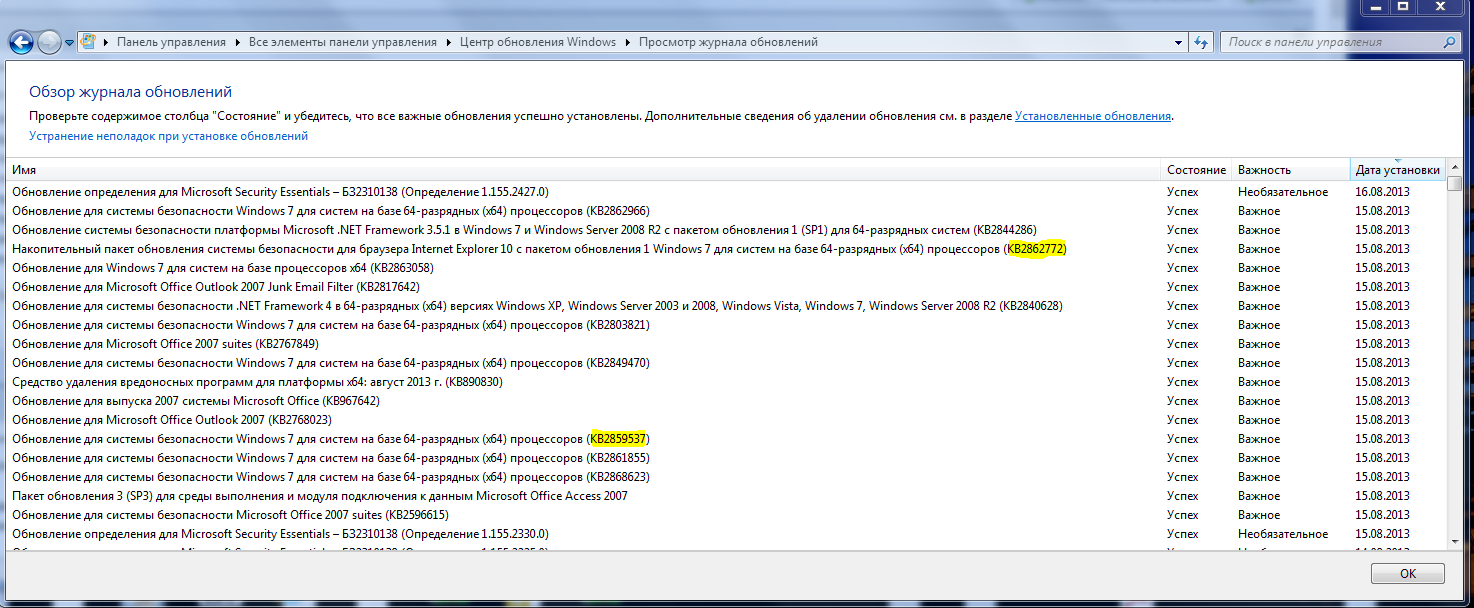Select security update row KB2868623
1474x608 pixels.
pyautogui.click(x=727, y=477)
